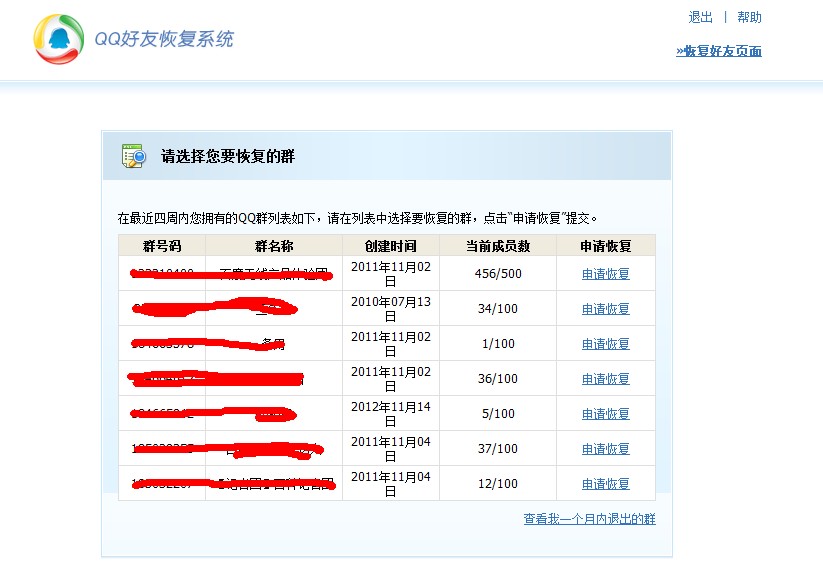823x586 pixels.
Task: Click the 2012年11月14日 creation date cell
Action: 391,414
